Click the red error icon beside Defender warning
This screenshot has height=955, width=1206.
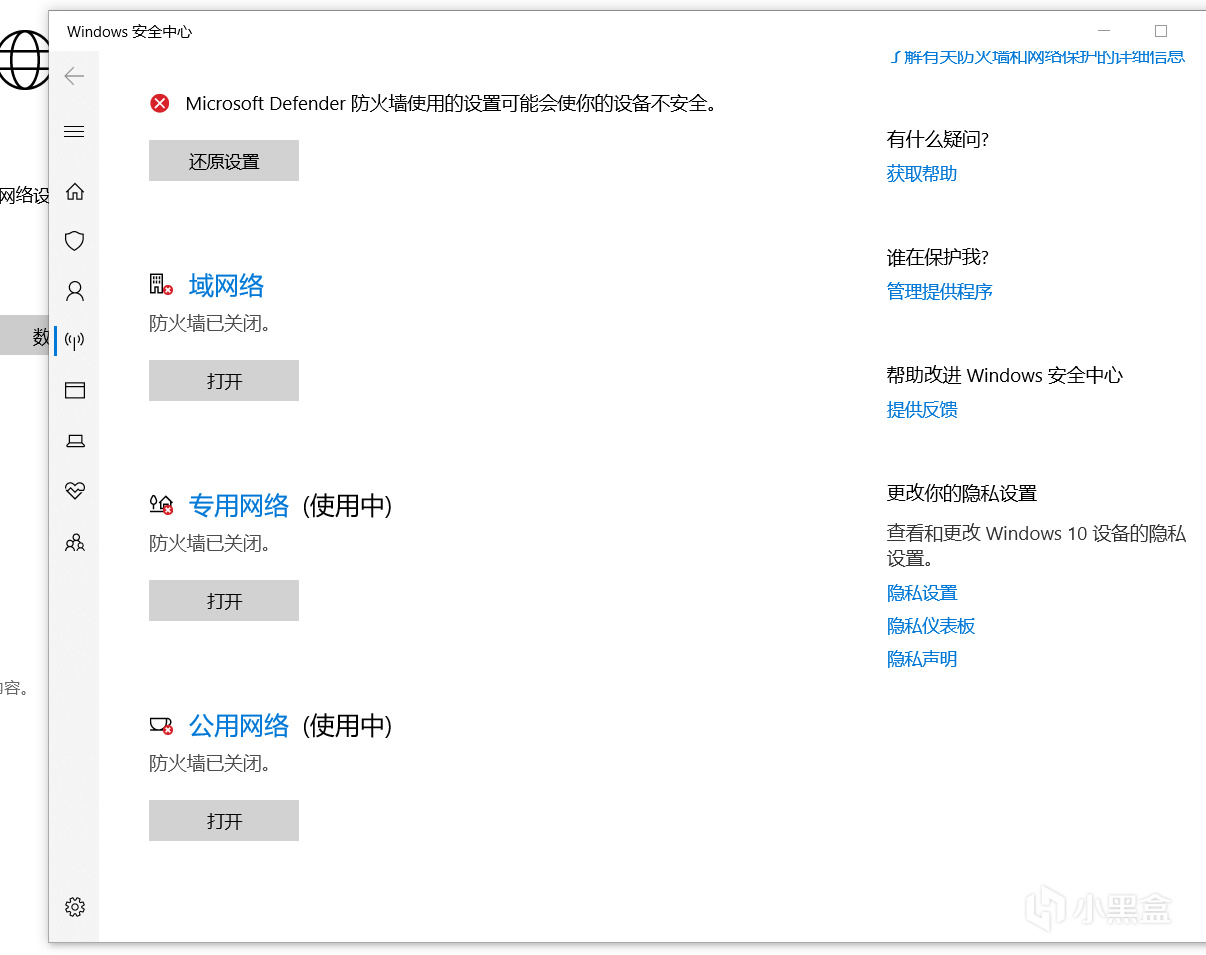pyautogui.click(x=160, y=103)
